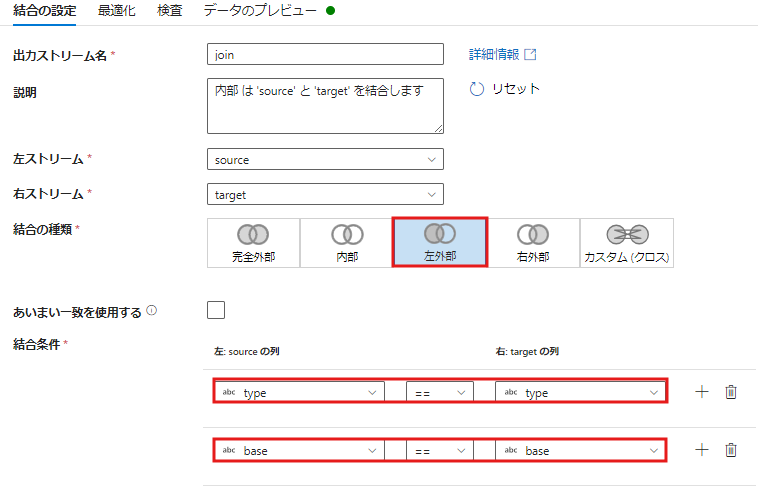Click the plus icon on the type condition row
The height and width of the screenshot is (492, 758).
(x=701, y=392)
